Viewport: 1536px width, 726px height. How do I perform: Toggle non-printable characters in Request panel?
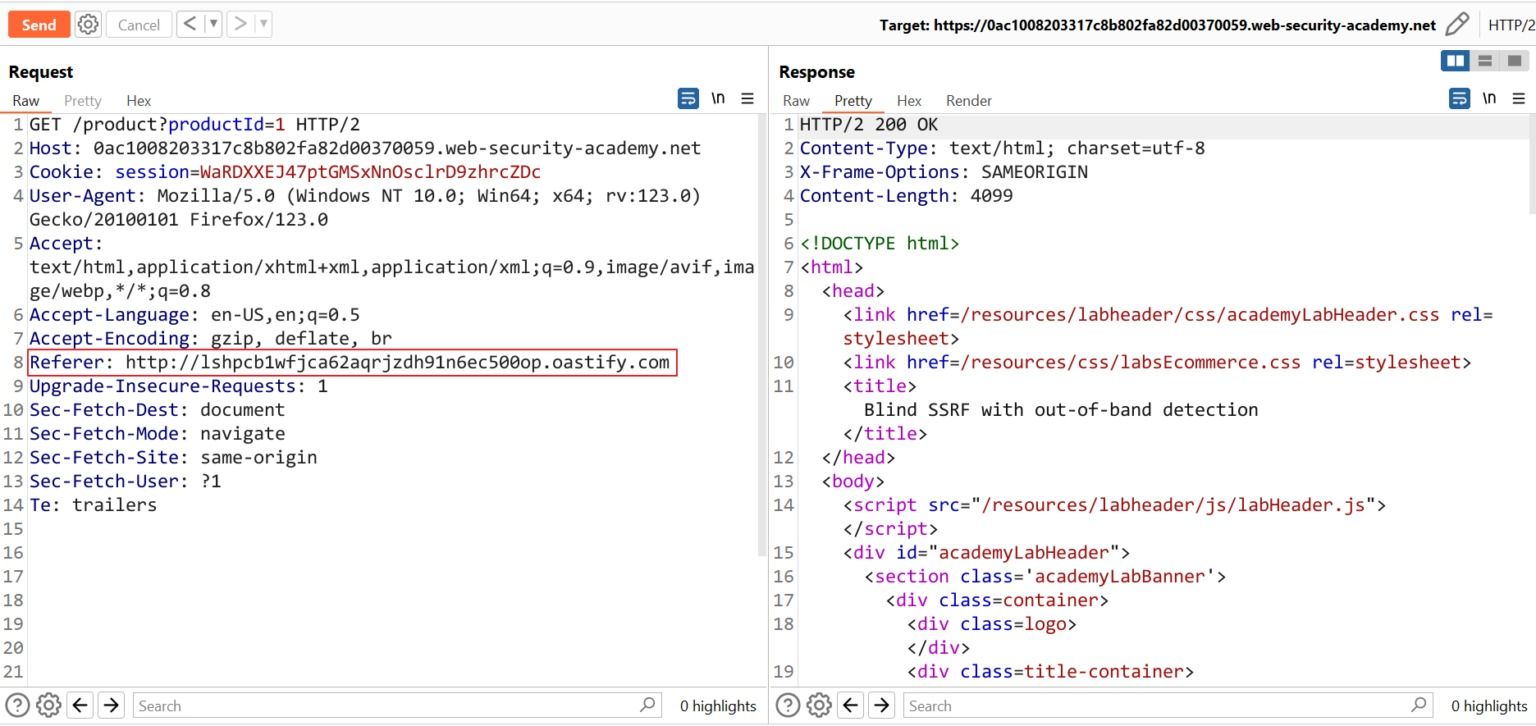pyautogui.click(x=718, y=98)
